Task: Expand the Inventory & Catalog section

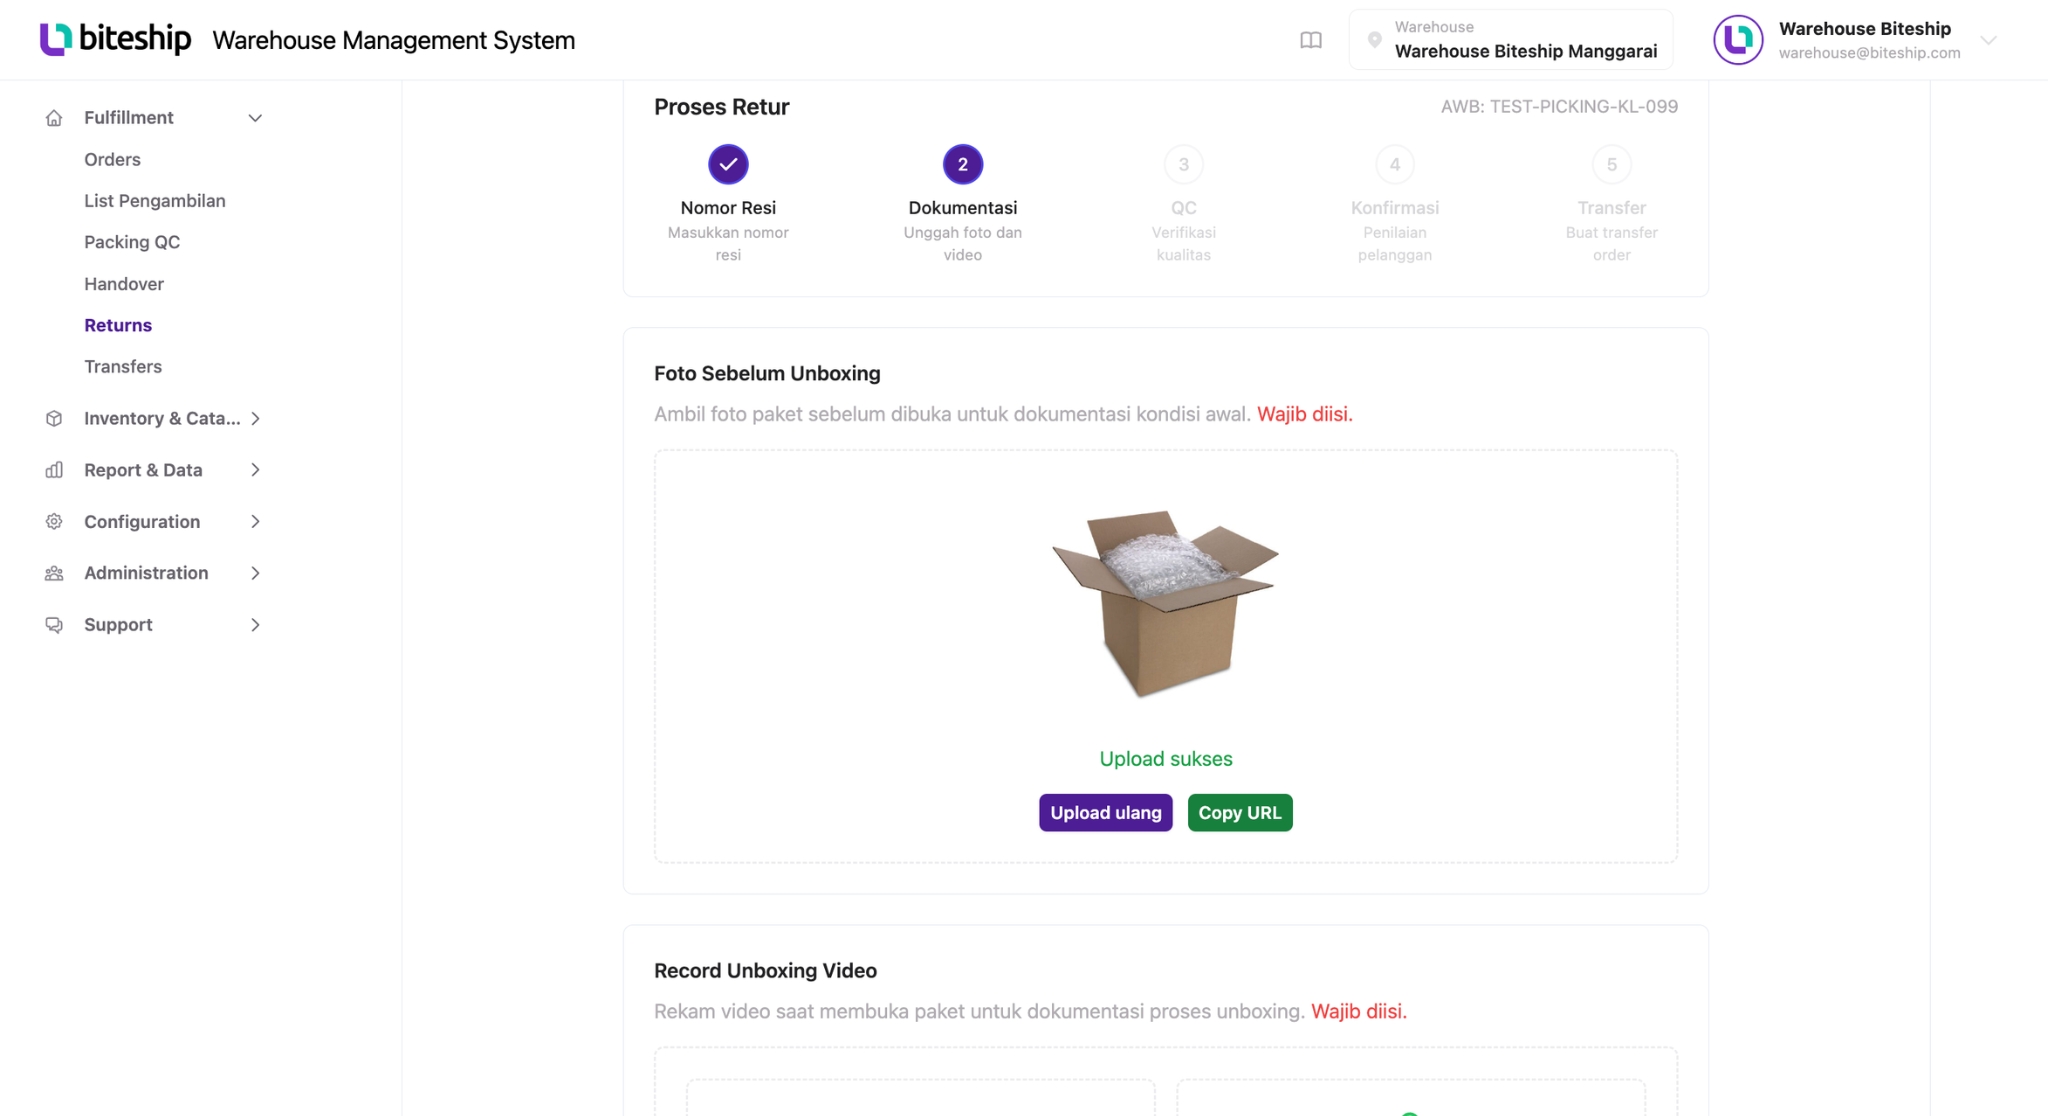Action: [255, 419]
